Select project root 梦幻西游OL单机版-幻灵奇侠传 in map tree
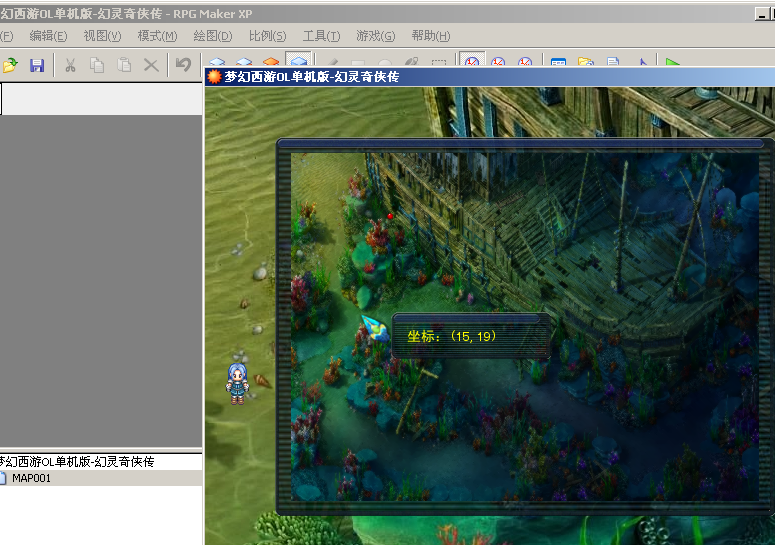The image size is (775, 545). tap(77, 461)
